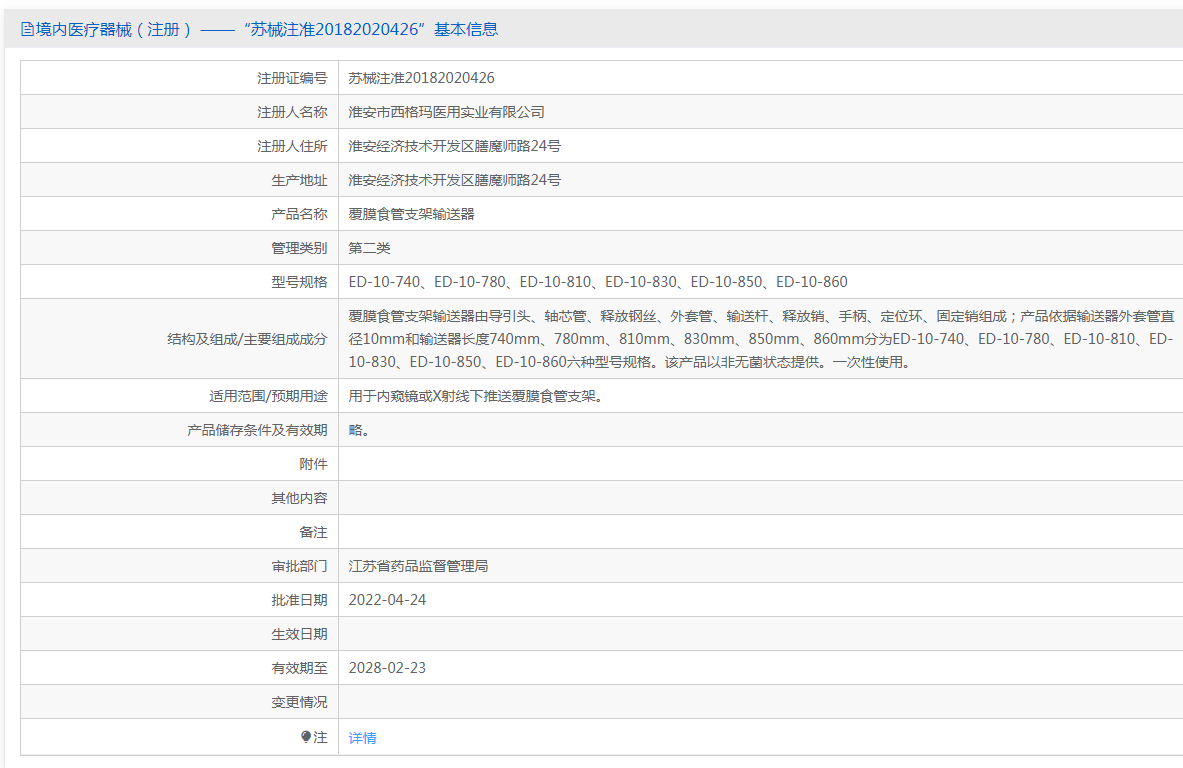The image size is (1183, 768).
Task: Click the document icon in the header
Action: 27,30
